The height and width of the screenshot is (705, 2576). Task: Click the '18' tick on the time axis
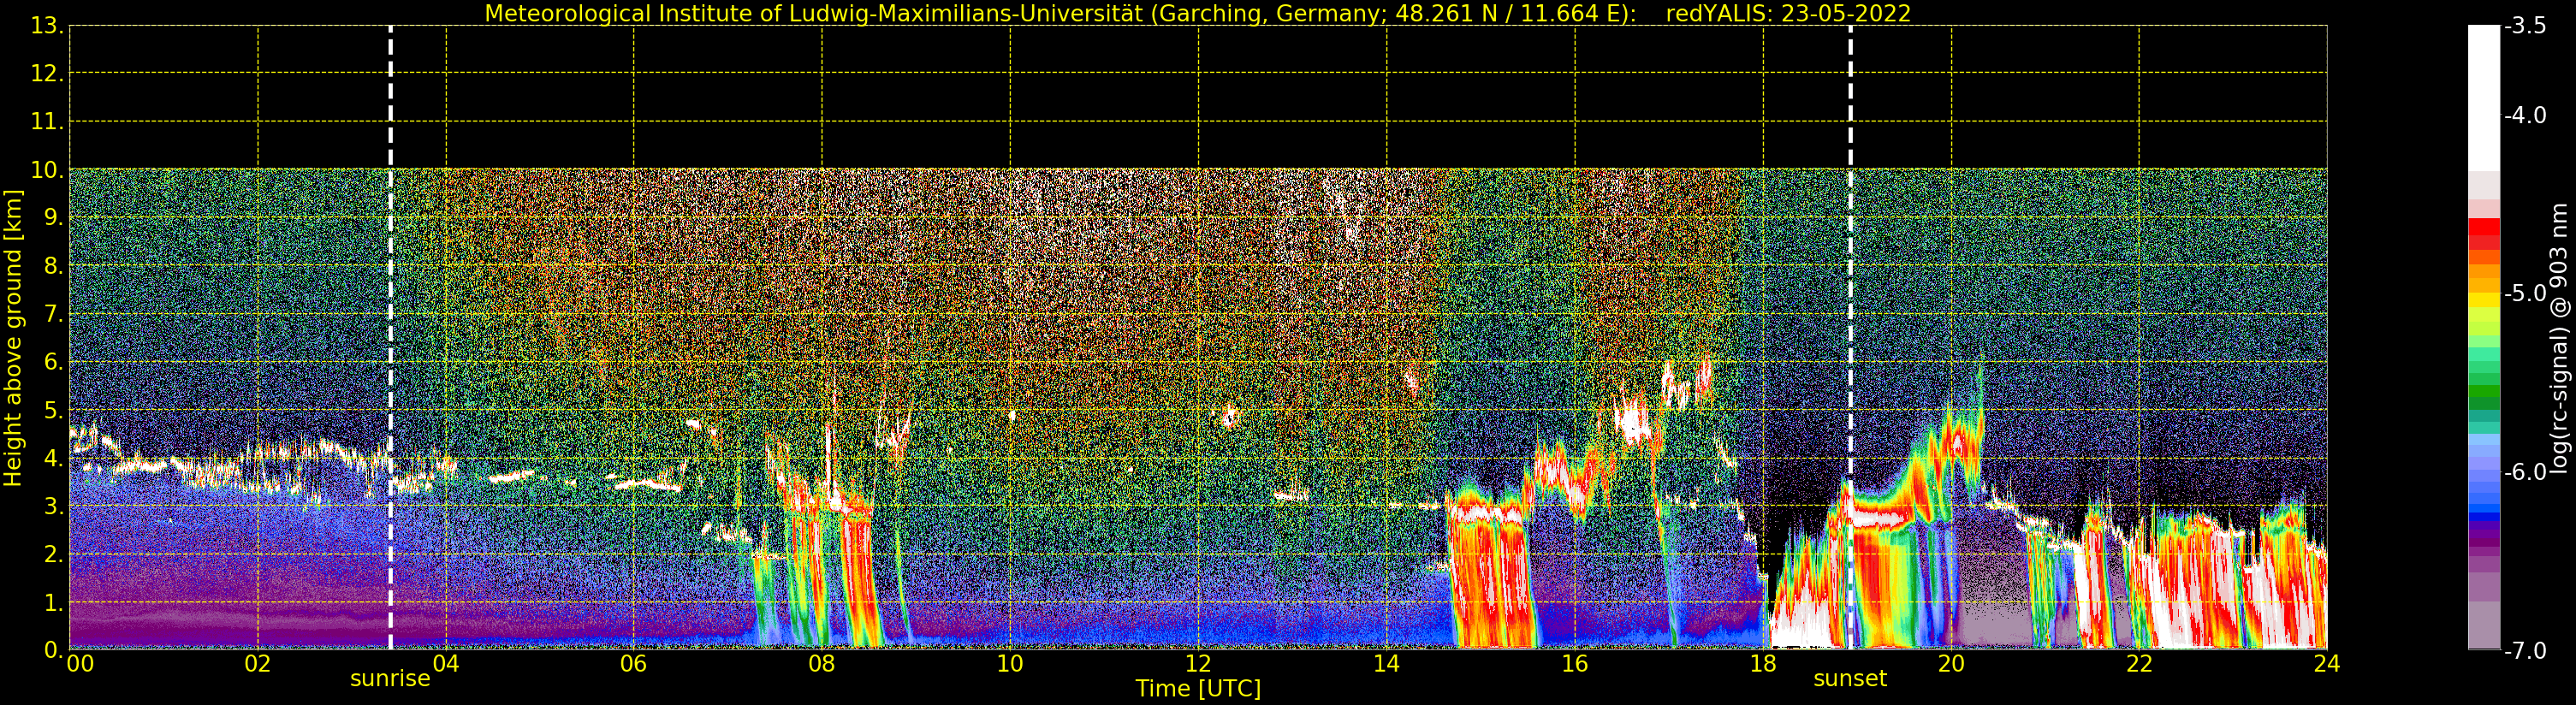1763,663
